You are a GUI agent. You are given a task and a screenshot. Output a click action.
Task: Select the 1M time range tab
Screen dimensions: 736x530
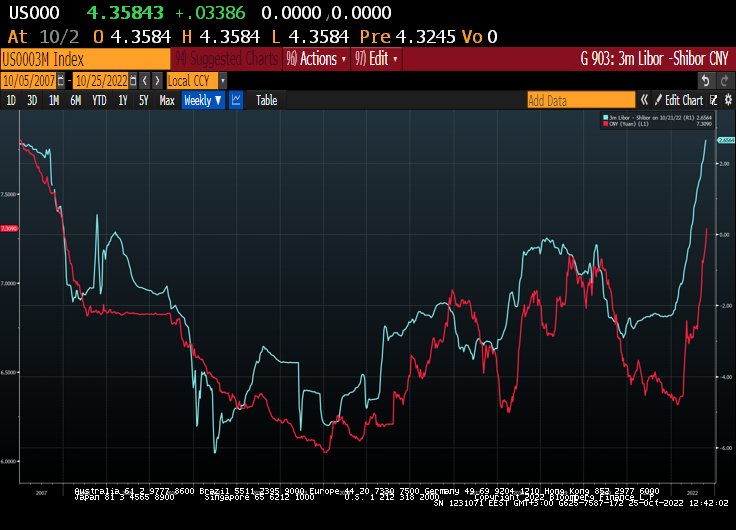click(54, 100)
